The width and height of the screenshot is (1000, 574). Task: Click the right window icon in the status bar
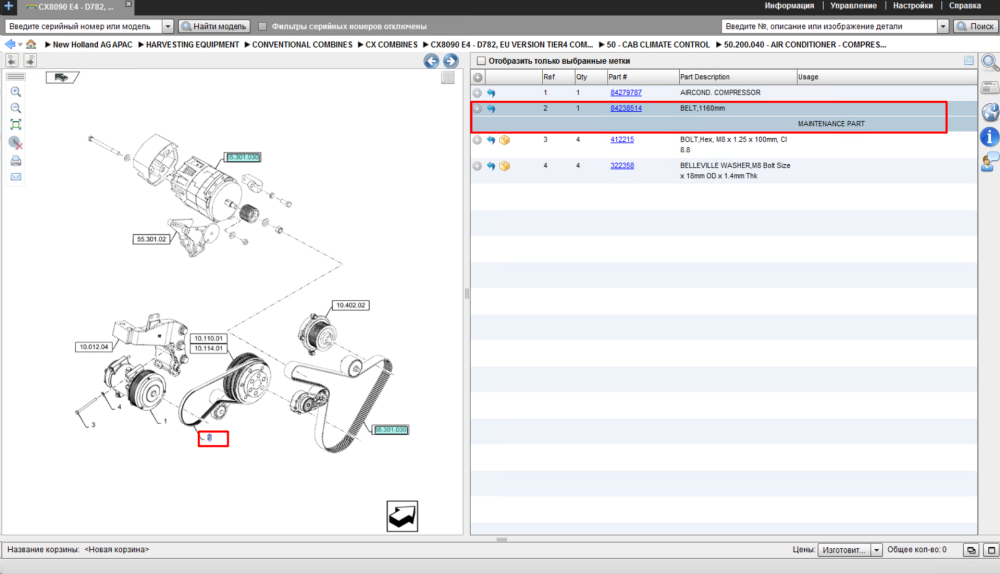(x=991, y=550)
